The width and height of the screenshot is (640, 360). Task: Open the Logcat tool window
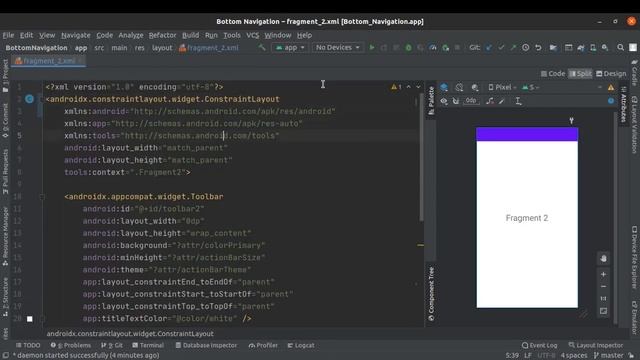tap(301, 345)
